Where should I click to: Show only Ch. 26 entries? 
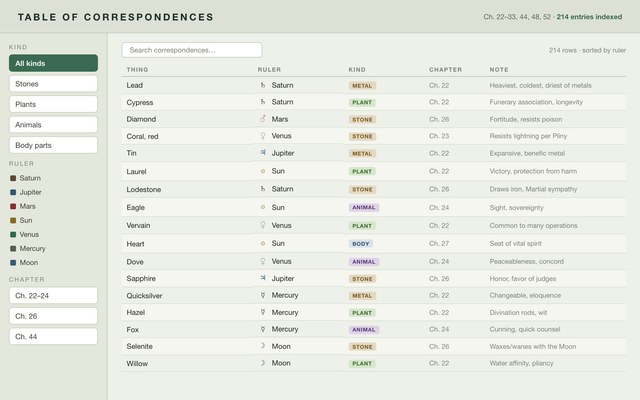(x=53, y=316)
